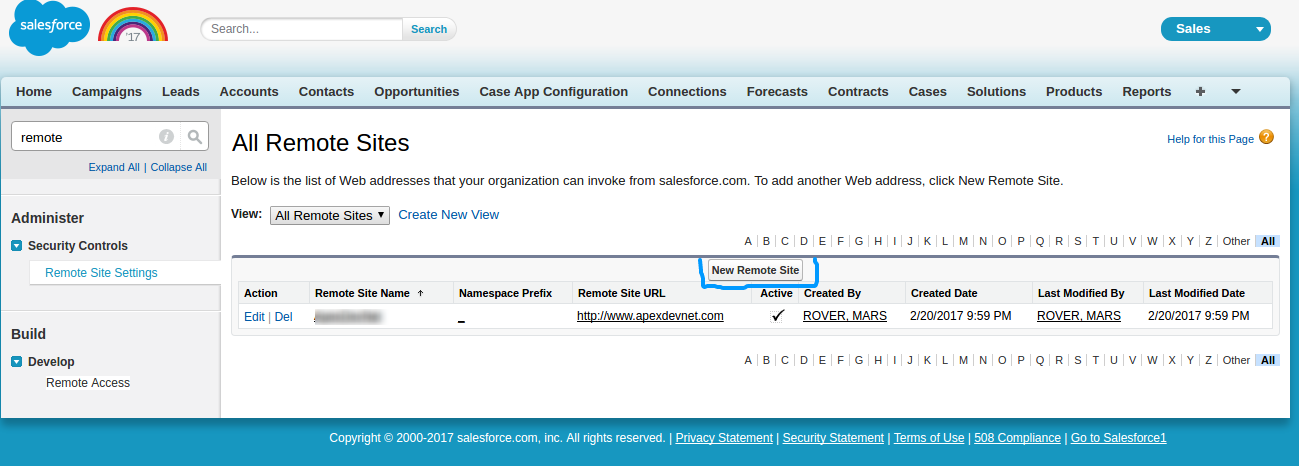This screenshot has width=1299, height=466.
Task: Open the Opportunities tab
Action: pyautogui.click(x=416, y=91)
